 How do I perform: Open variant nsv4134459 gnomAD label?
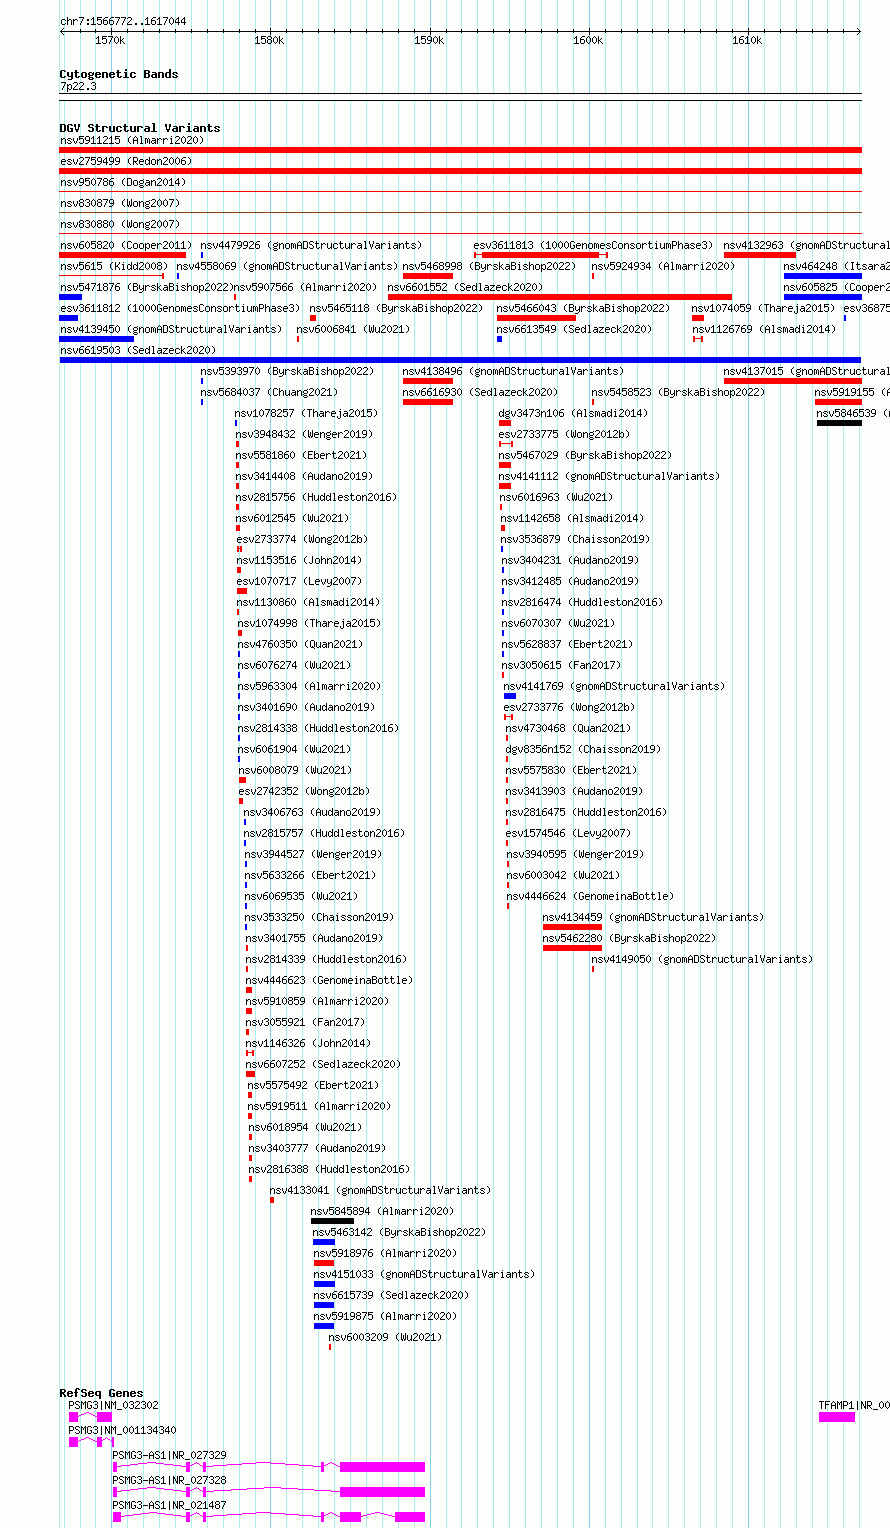coord(653,917)
